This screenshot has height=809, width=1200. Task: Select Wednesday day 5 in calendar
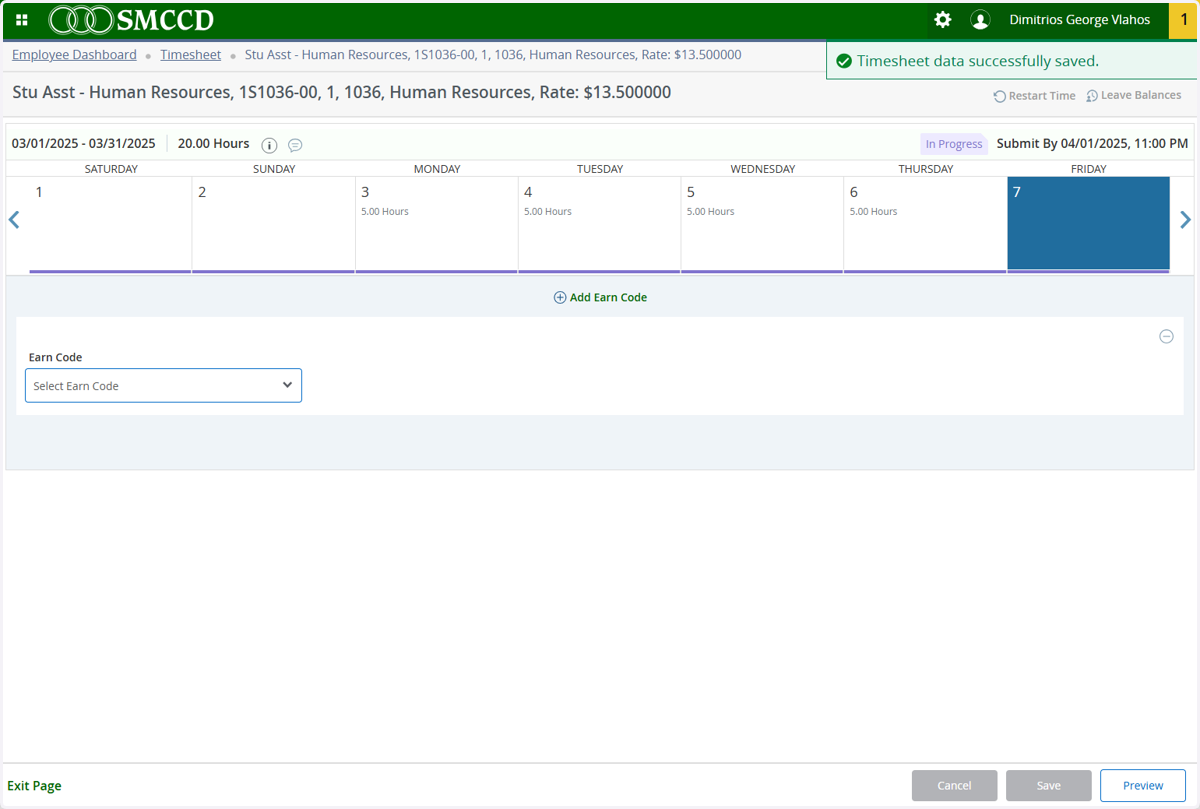[762, 224]
